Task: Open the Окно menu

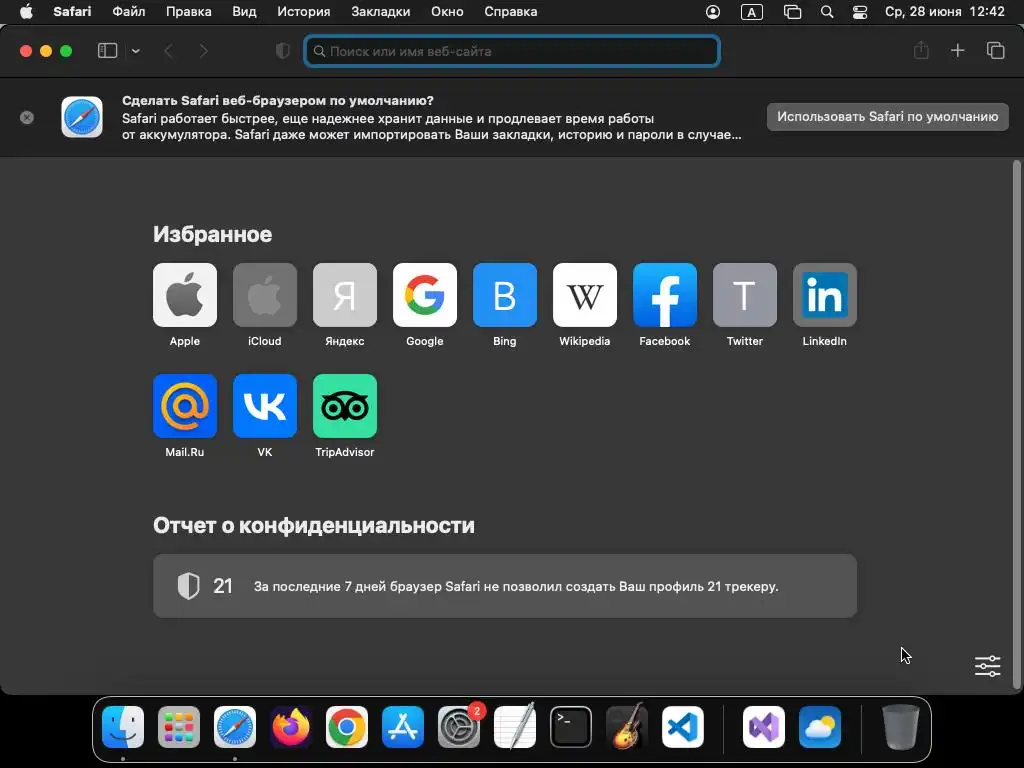Action: (447, 12)
